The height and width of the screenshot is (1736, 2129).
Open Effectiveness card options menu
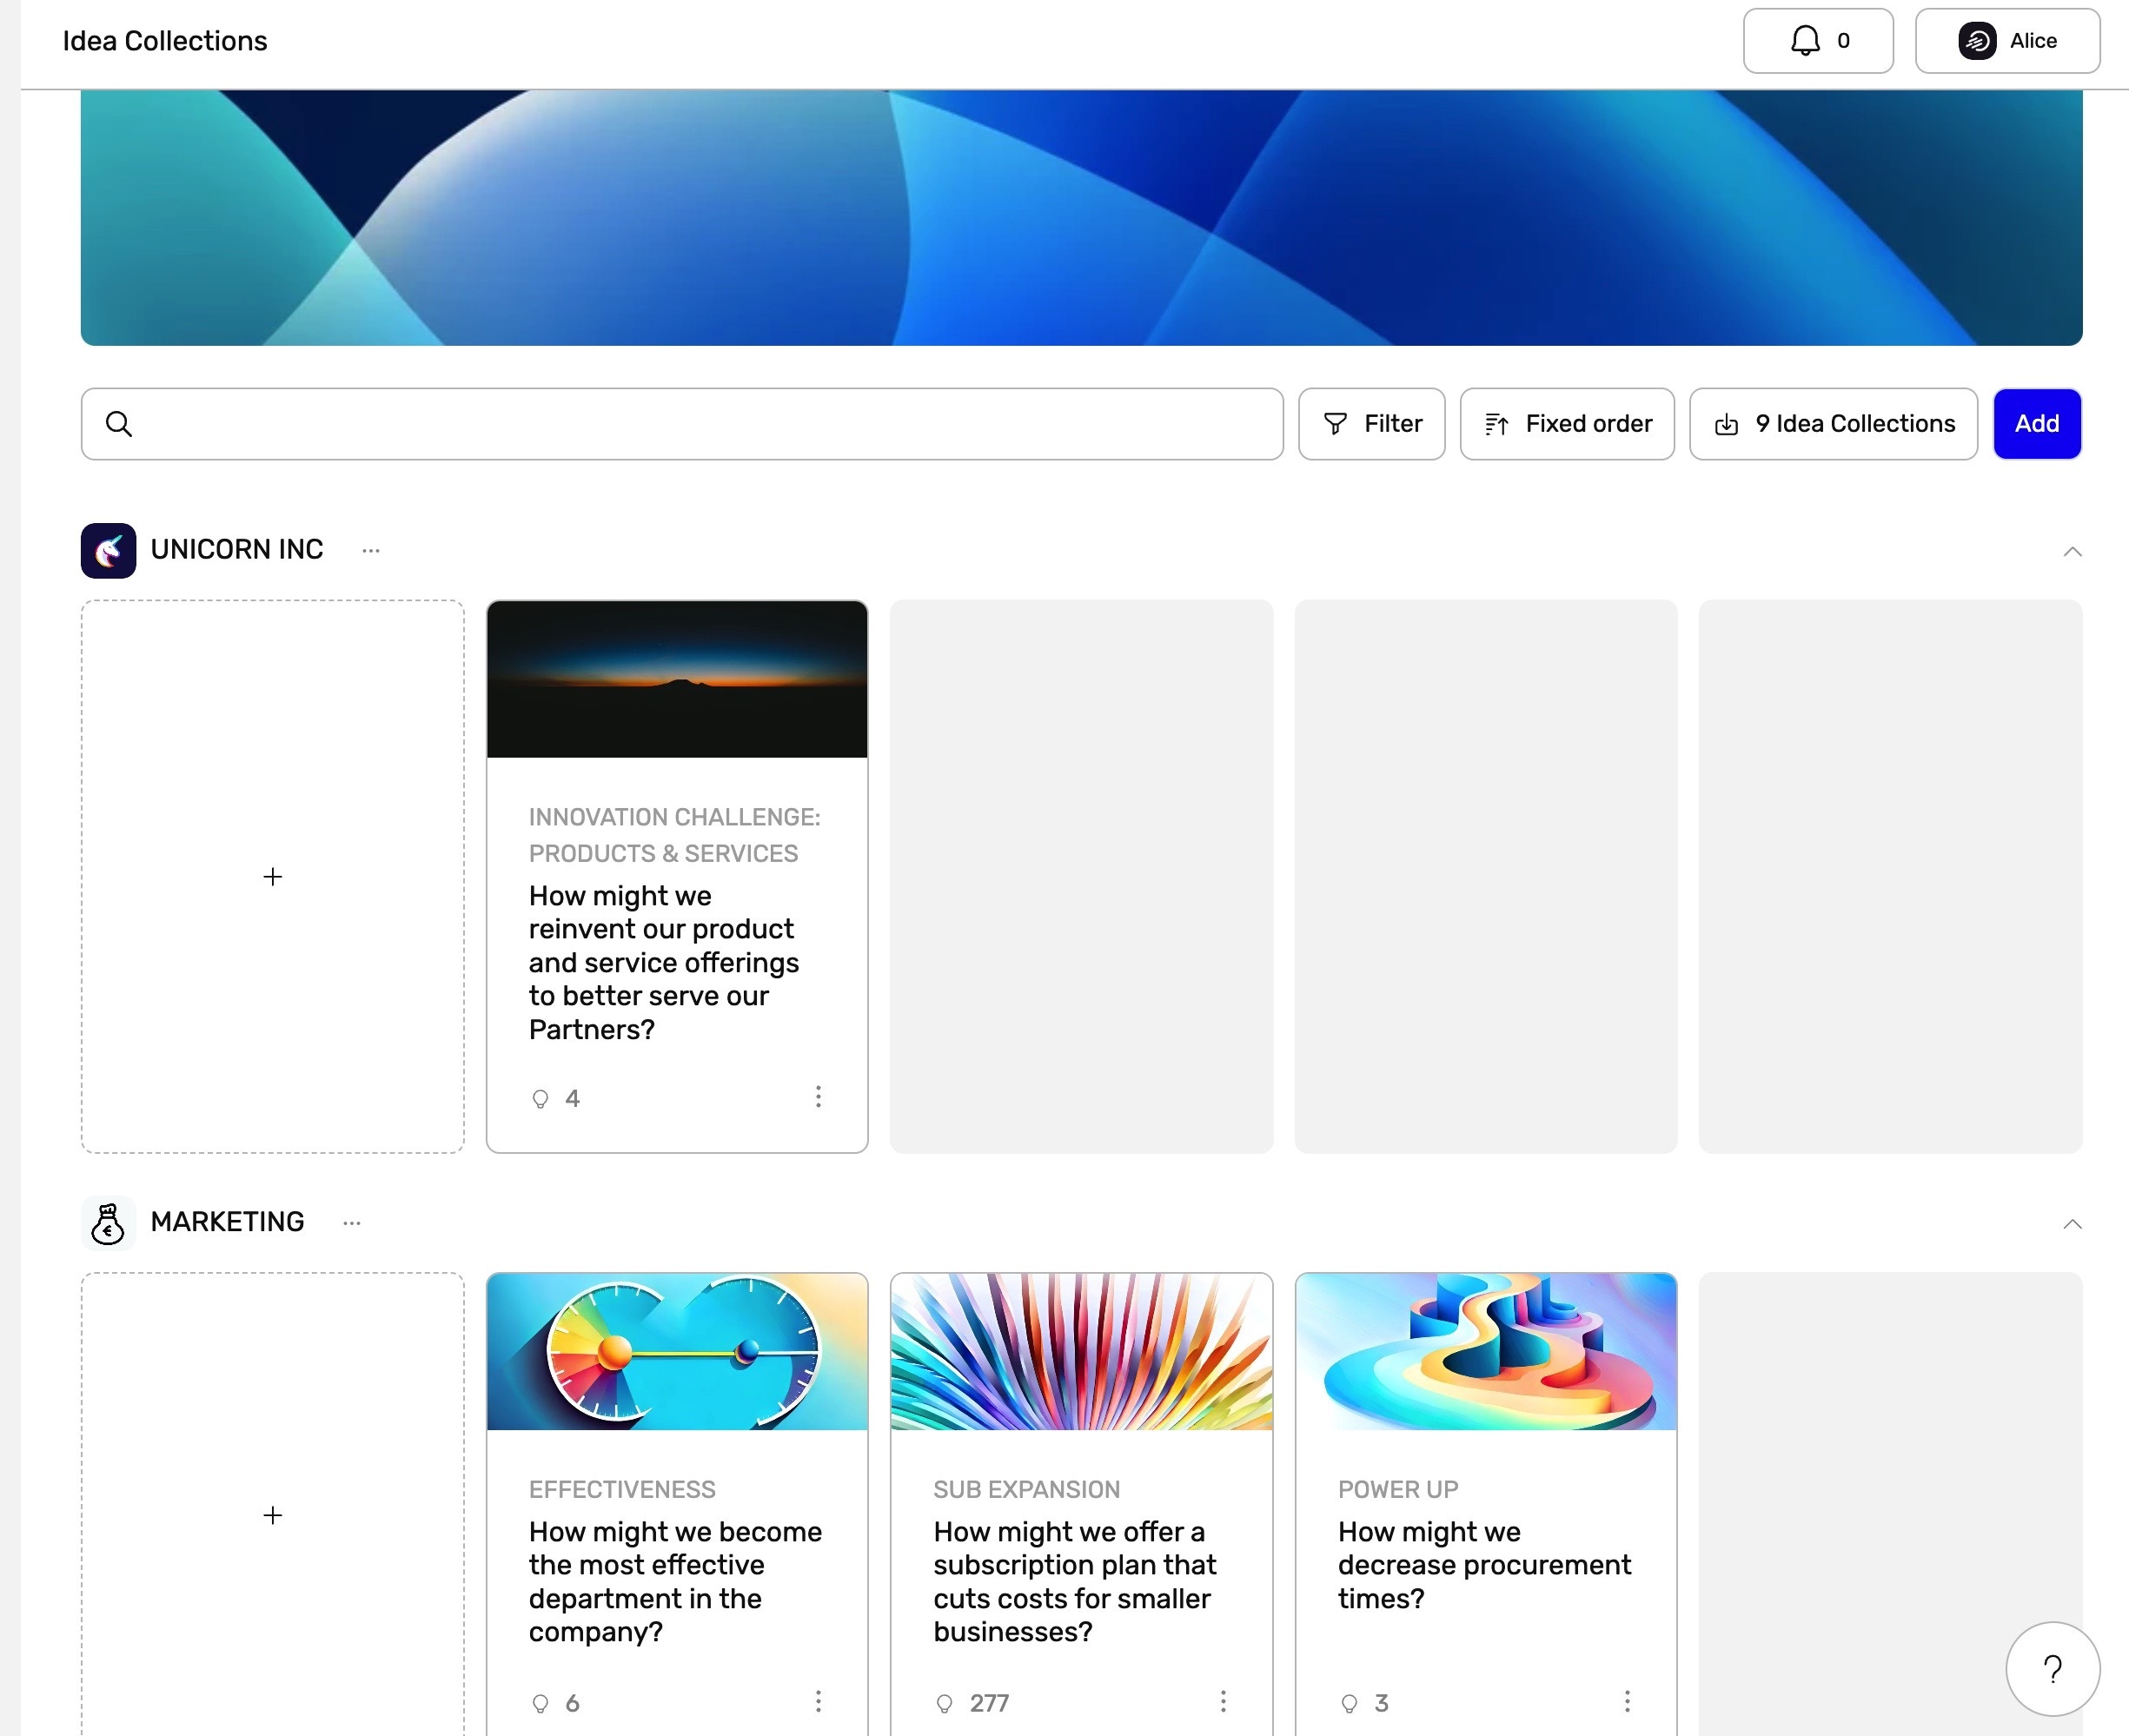click(x=818, y=1701)
